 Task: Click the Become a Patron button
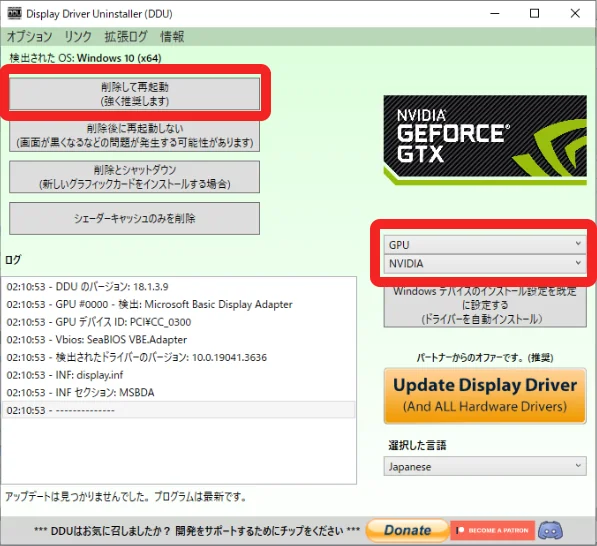click(492, 530)
